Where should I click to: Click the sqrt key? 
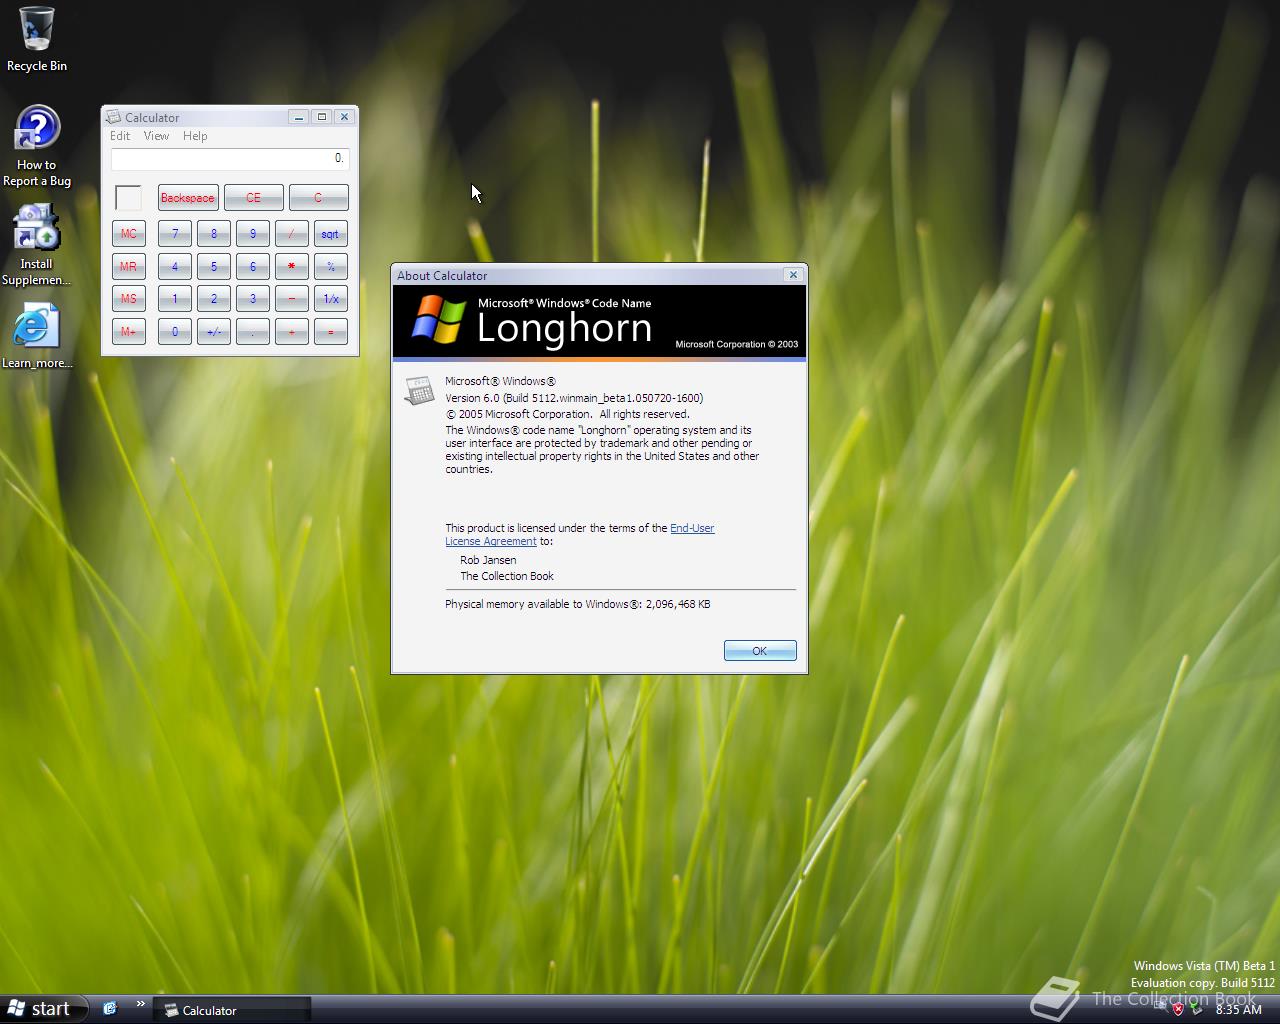click(x=331, y=234)
